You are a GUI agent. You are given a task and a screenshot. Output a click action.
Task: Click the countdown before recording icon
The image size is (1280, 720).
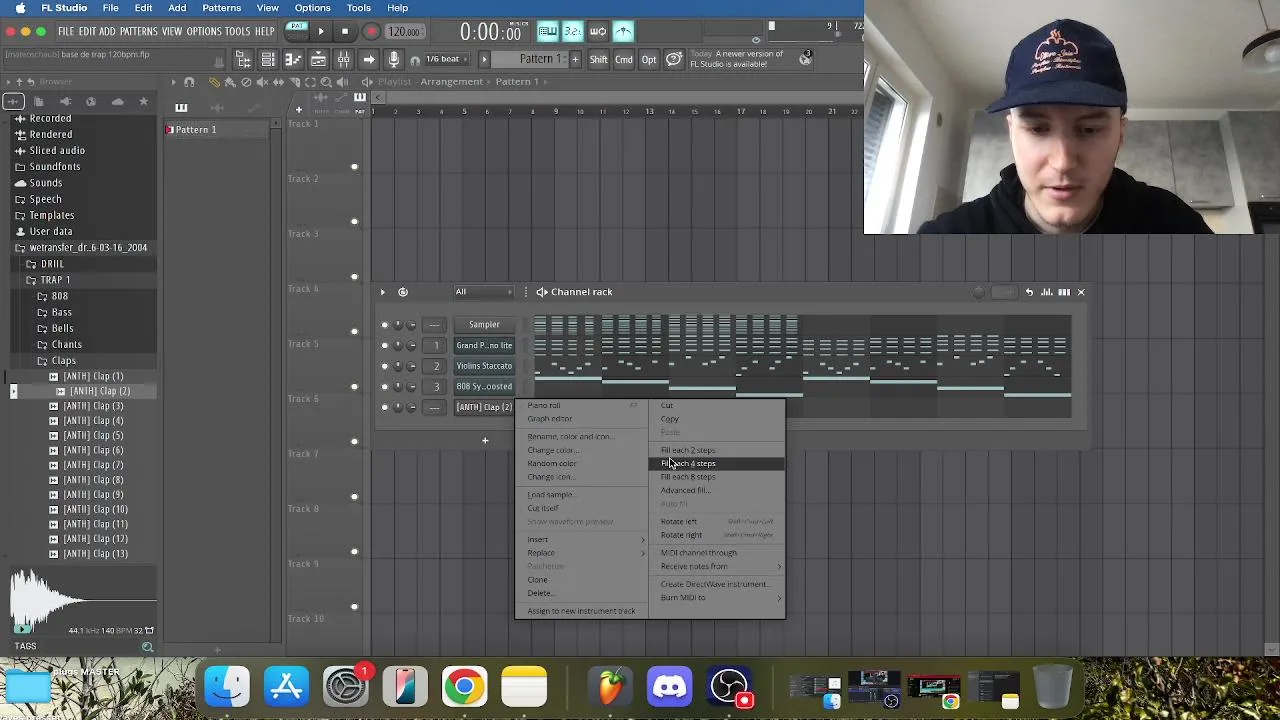(x=572, y=32)
